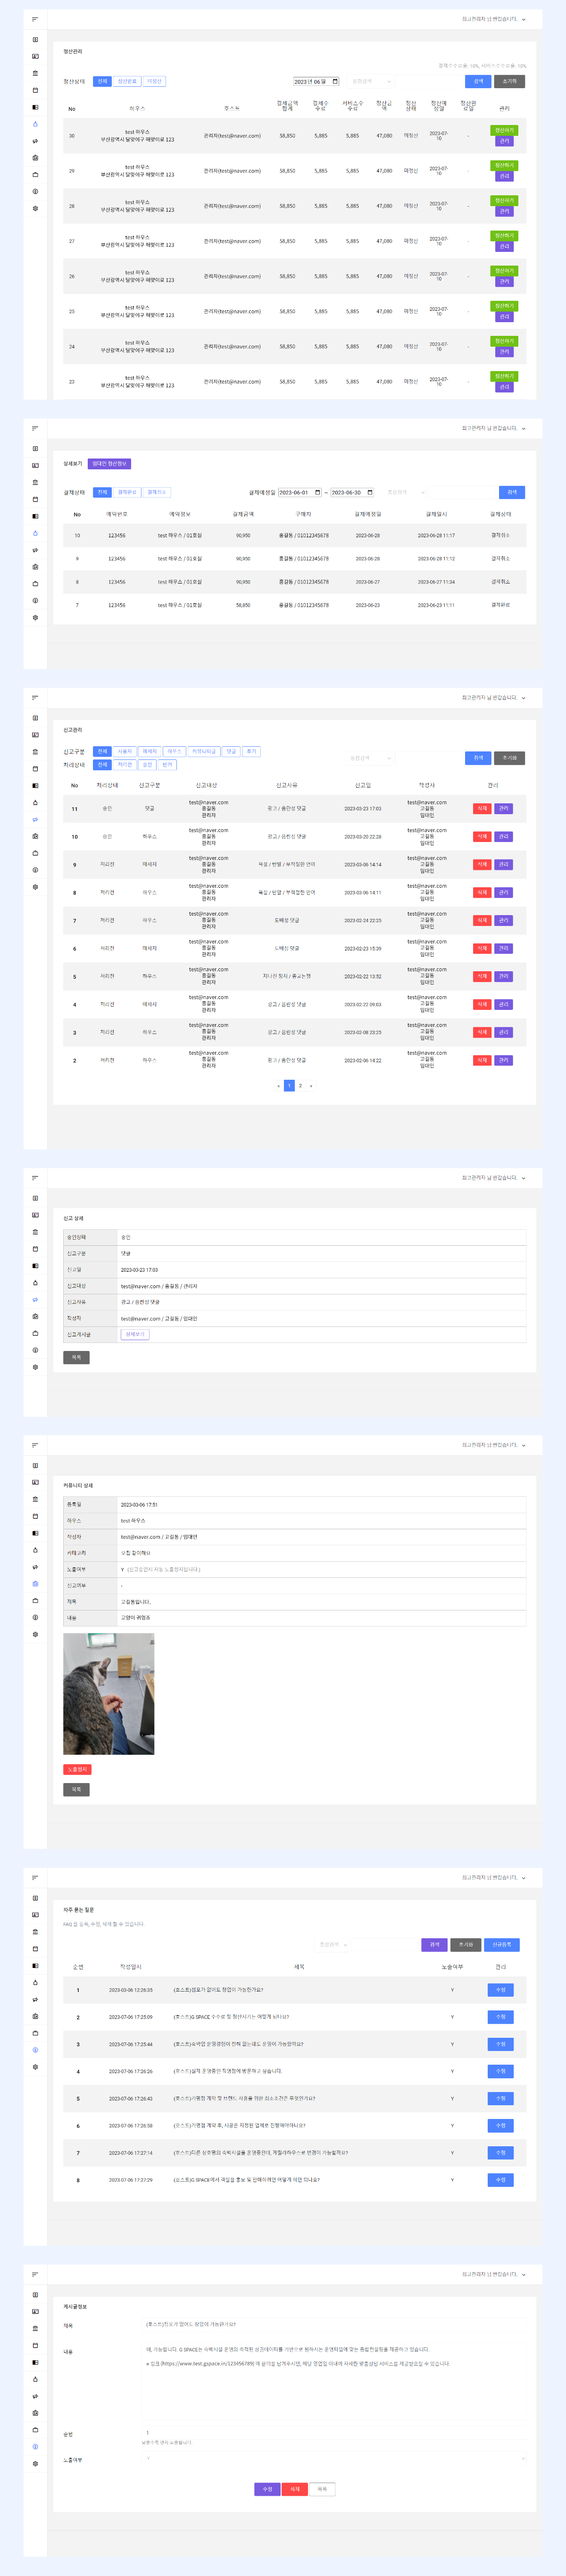
Task: Click the next page arrow in report list pagination
Action: coord(311,1085)
